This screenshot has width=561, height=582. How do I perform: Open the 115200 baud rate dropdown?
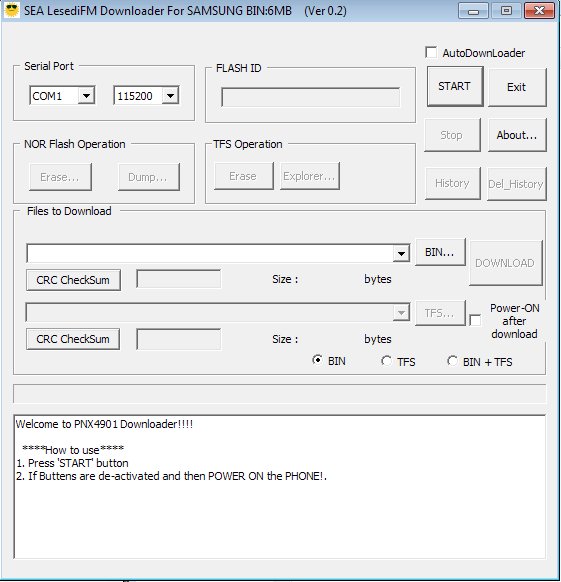(x=170, y=96)
